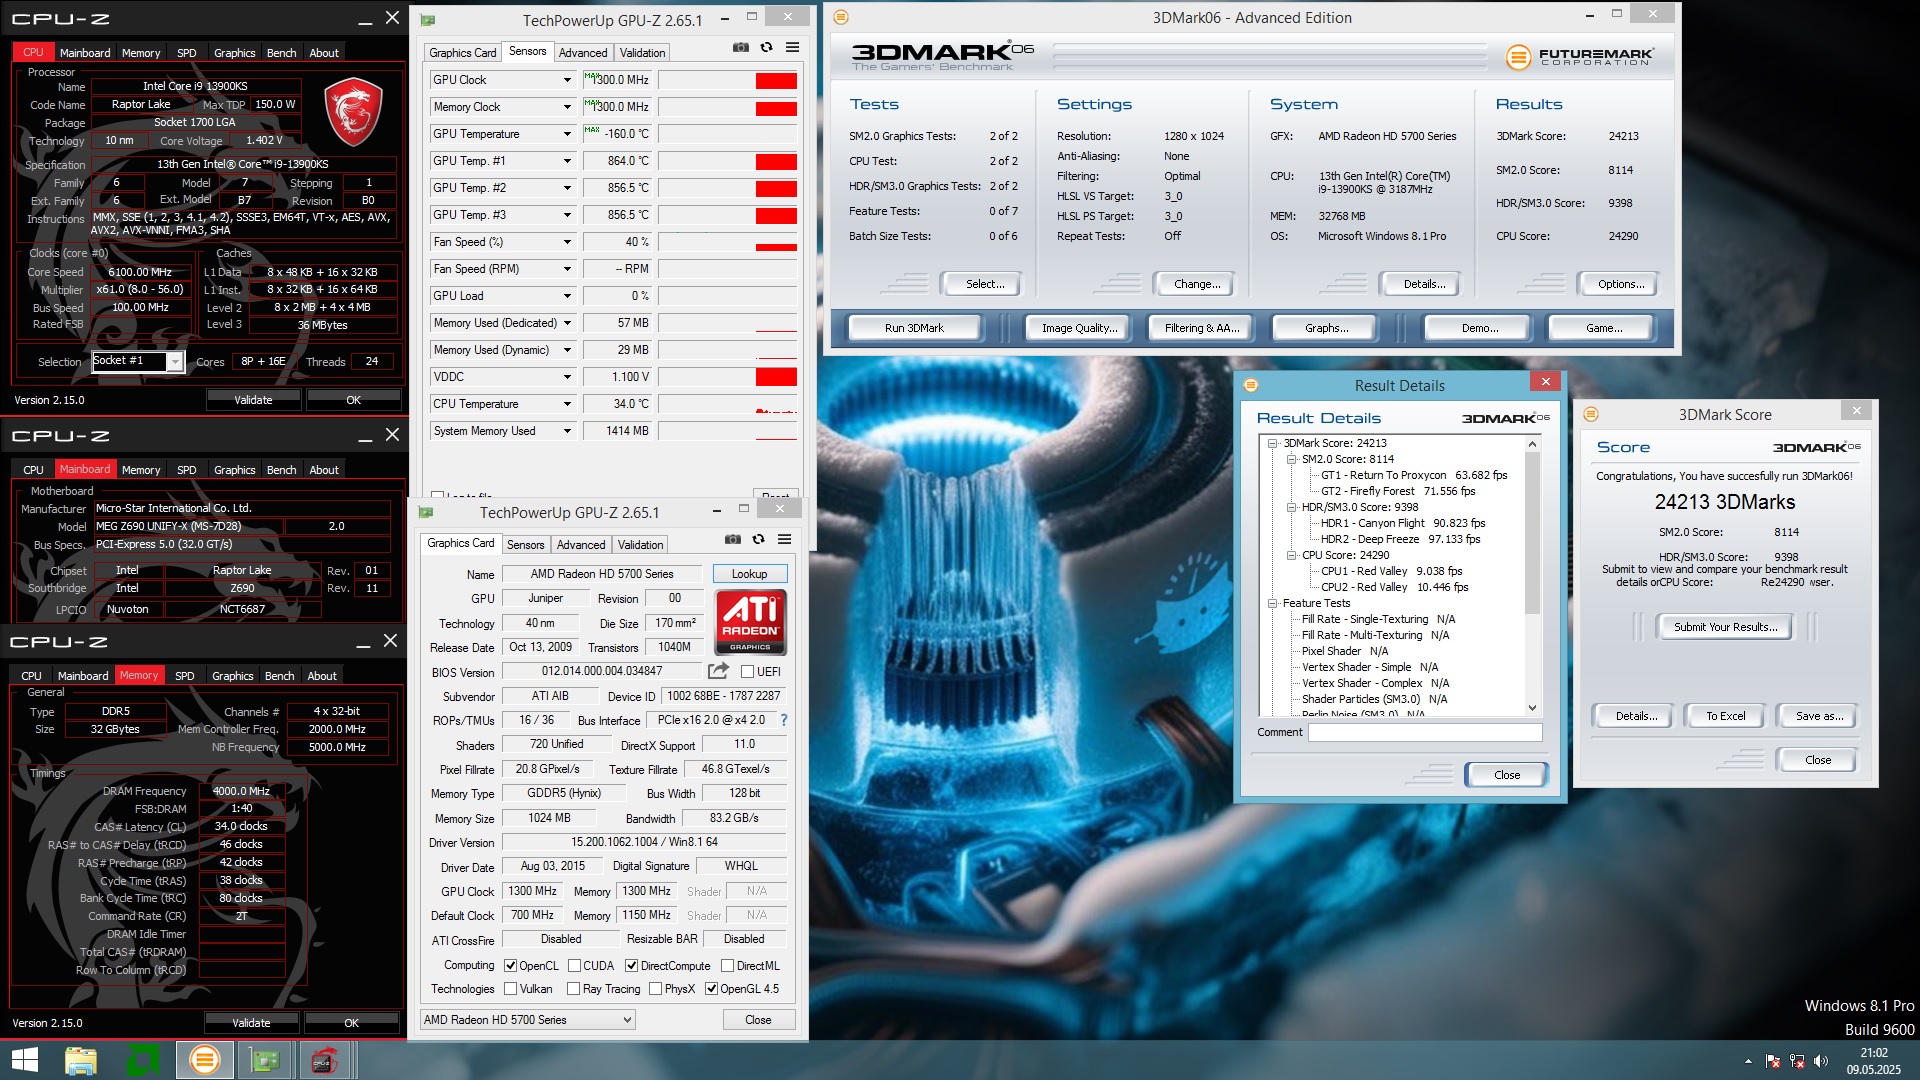Refresh sensors using GPU-Z Sensors refresh icon
The image size is (1920, 1080).
click(766, 47)
